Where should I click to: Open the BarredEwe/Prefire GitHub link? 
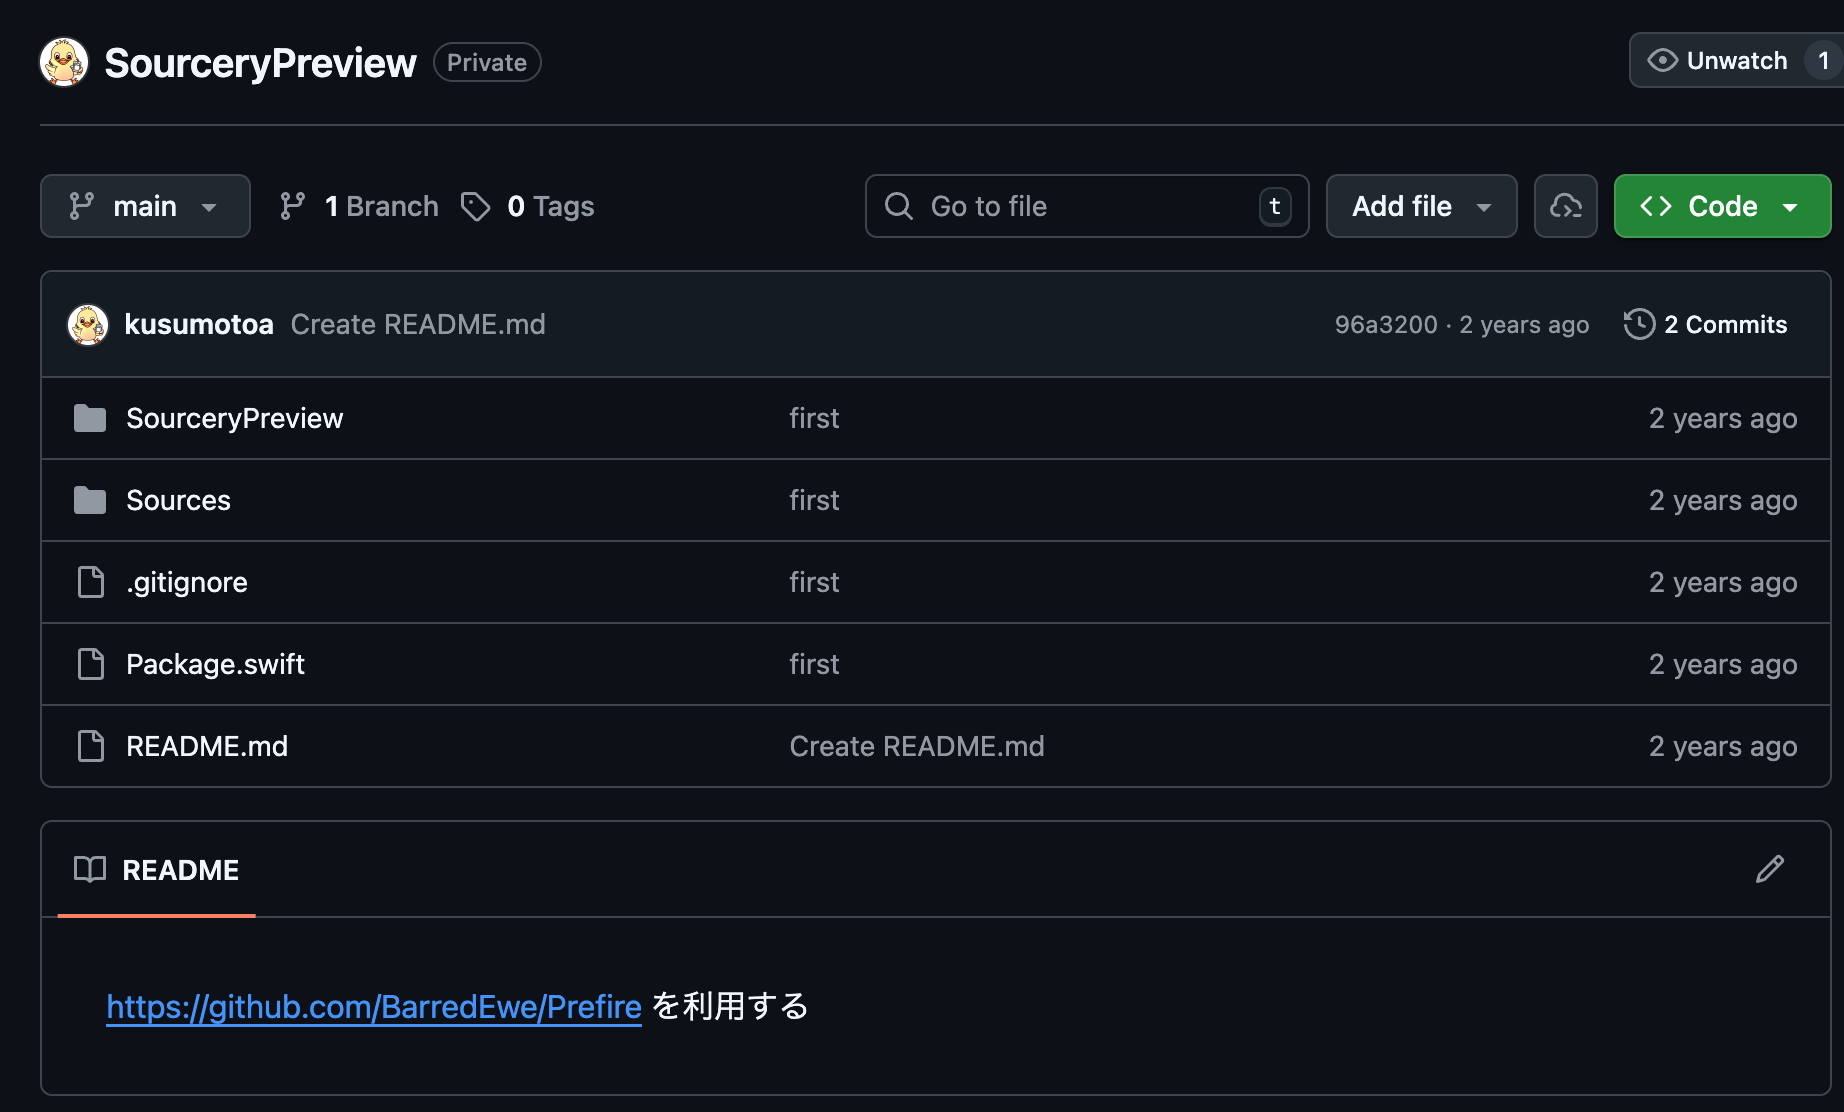tap(374, 1006)
